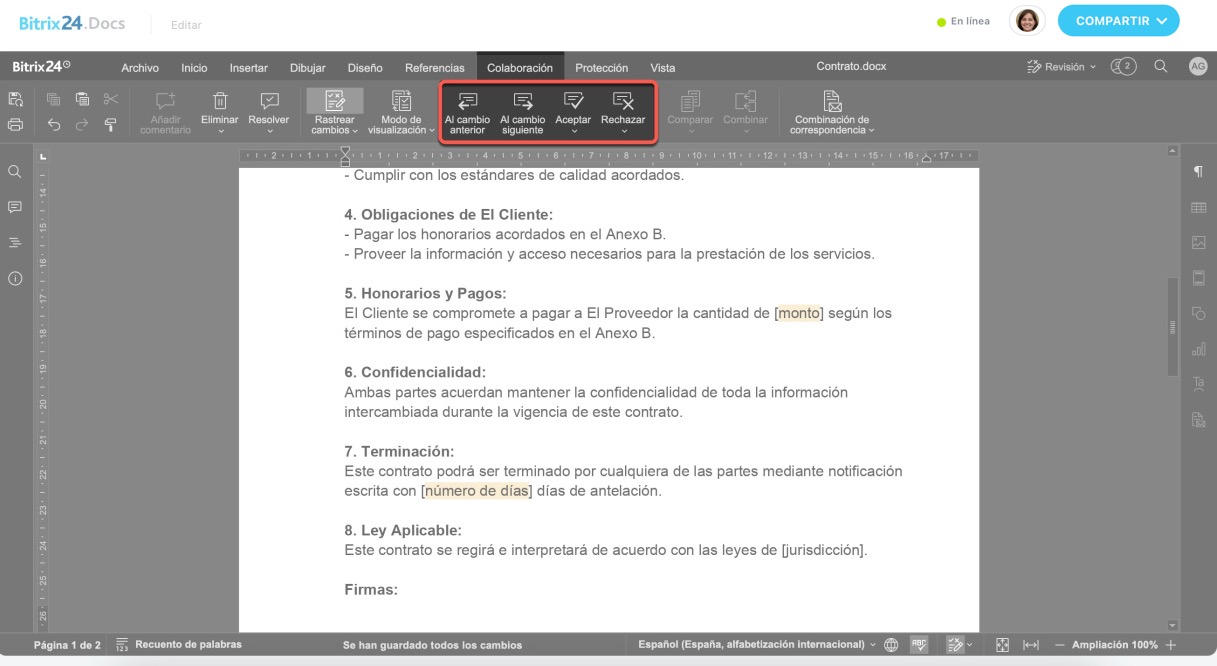The height and width of the screenshot is (666, 1217).
Task: Open the Revisión mode dropdown
Action: (x=1062, y=67)
